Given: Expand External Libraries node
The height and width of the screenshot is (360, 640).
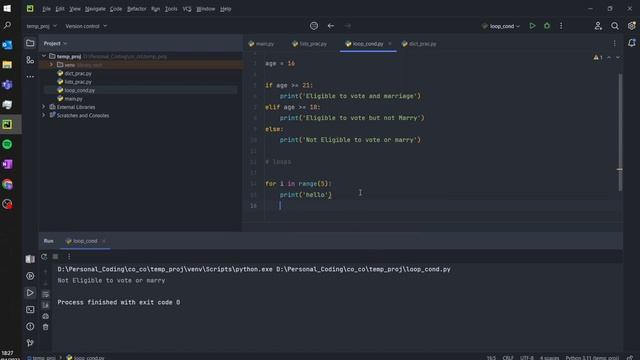Looking at the screenshot, I should [x=44, y=107].
